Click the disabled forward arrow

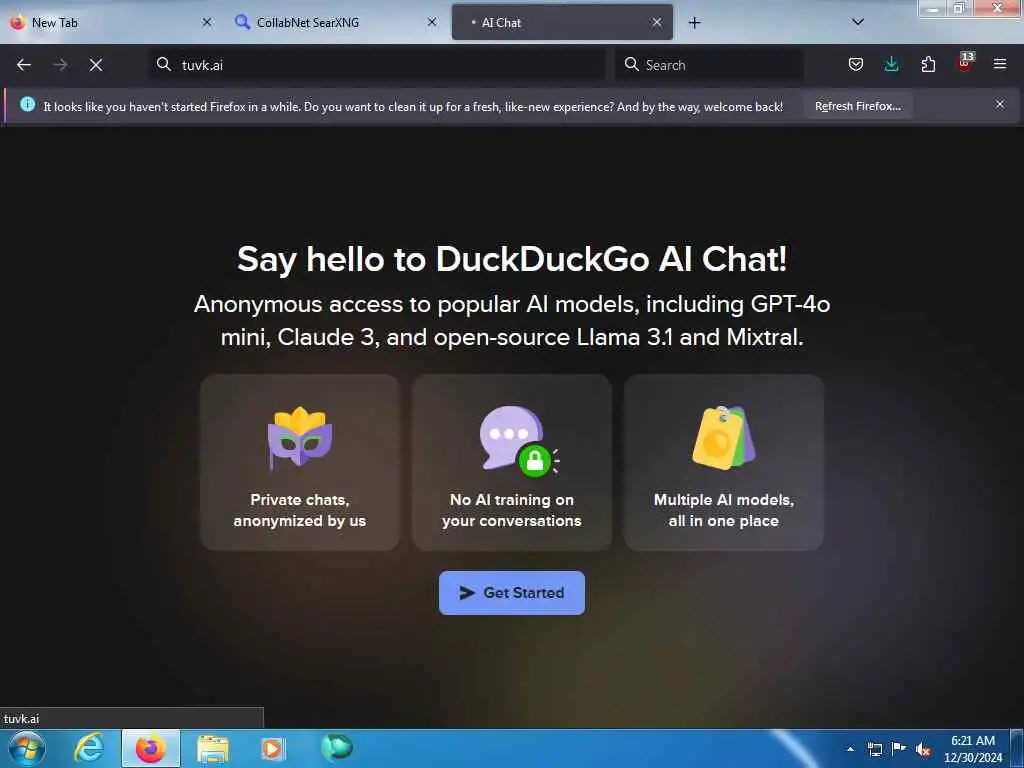click(60, 65)
